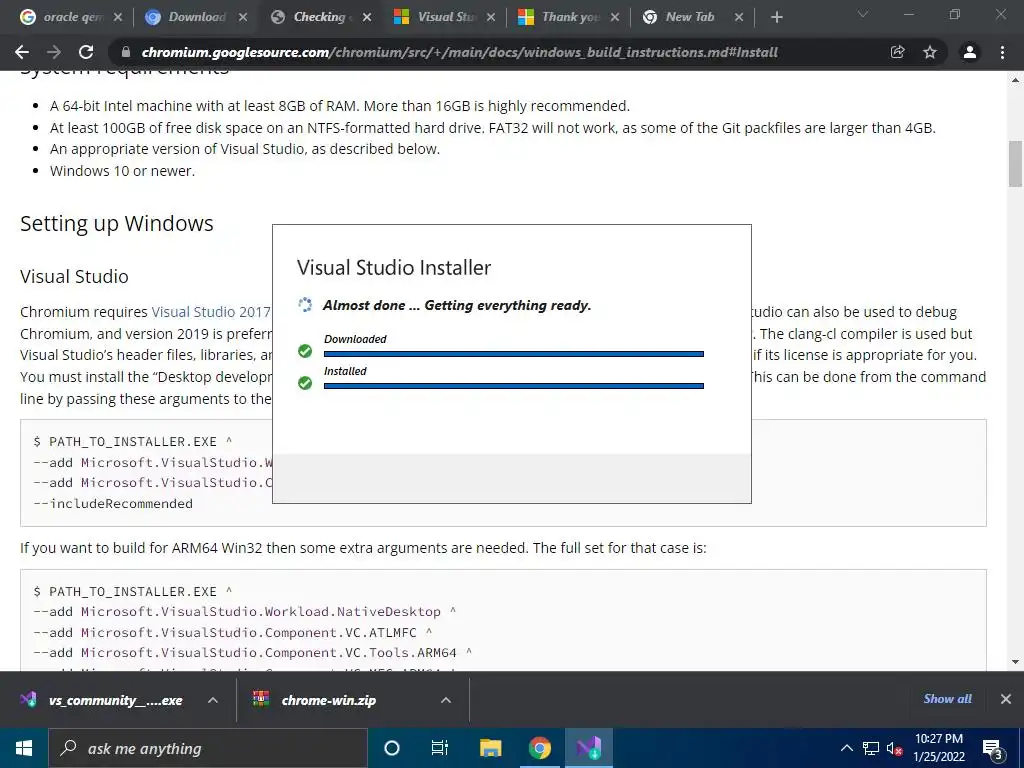Viewport: 1024px width, 768px height.
Task: Show hidden system tray icons
Action: click(x=846, y=748)
